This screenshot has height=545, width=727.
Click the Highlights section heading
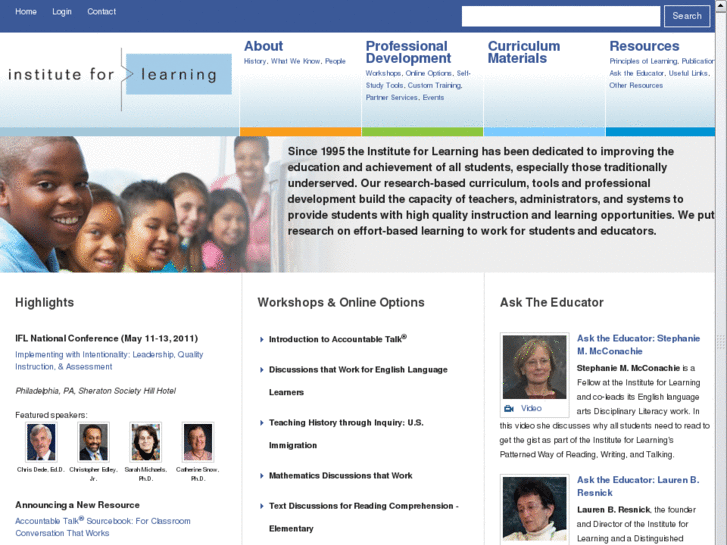(x=45, y=302)
